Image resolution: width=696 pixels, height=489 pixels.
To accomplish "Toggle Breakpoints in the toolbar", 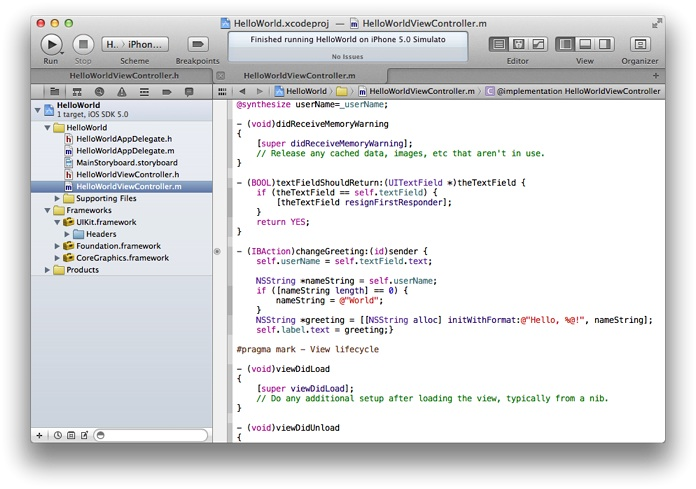I will tap(198, 44).
